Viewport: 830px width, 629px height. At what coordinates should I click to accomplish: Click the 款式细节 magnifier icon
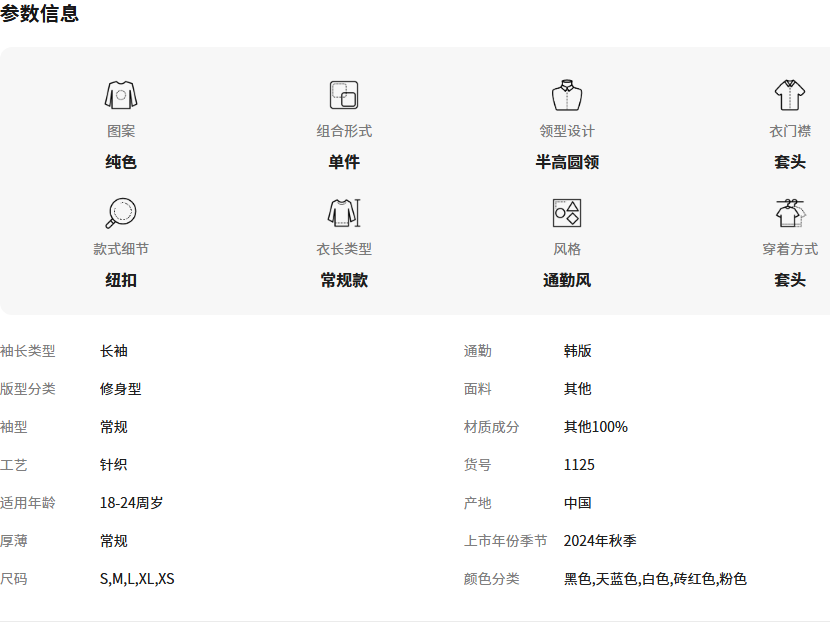click(x=121, y=213)
